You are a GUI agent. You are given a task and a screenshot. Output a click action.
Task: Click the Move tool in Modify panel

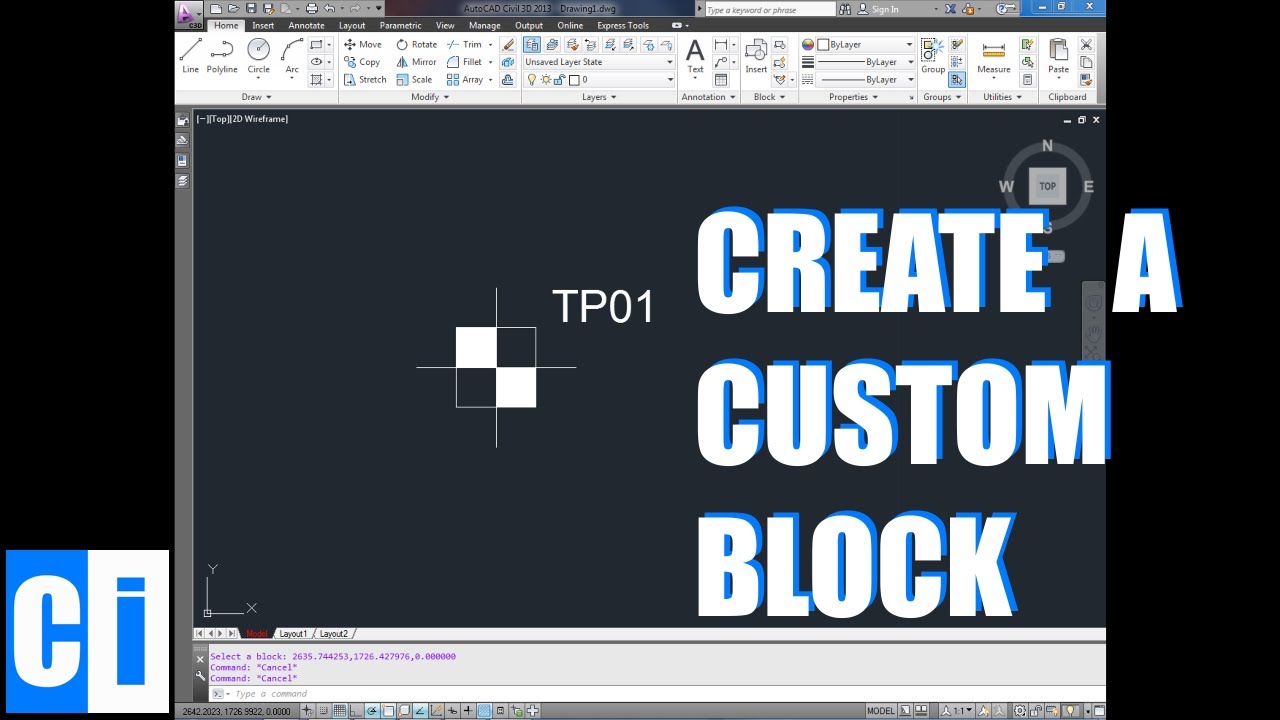(x=363, y=44)
